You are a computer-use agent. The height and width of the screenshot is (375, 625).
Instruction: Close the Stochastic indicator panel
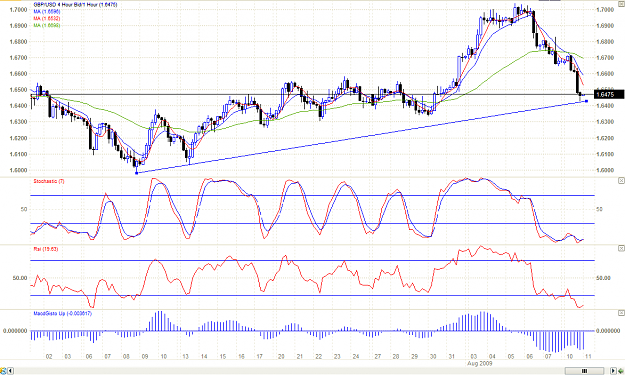click(x=621, y=181)
